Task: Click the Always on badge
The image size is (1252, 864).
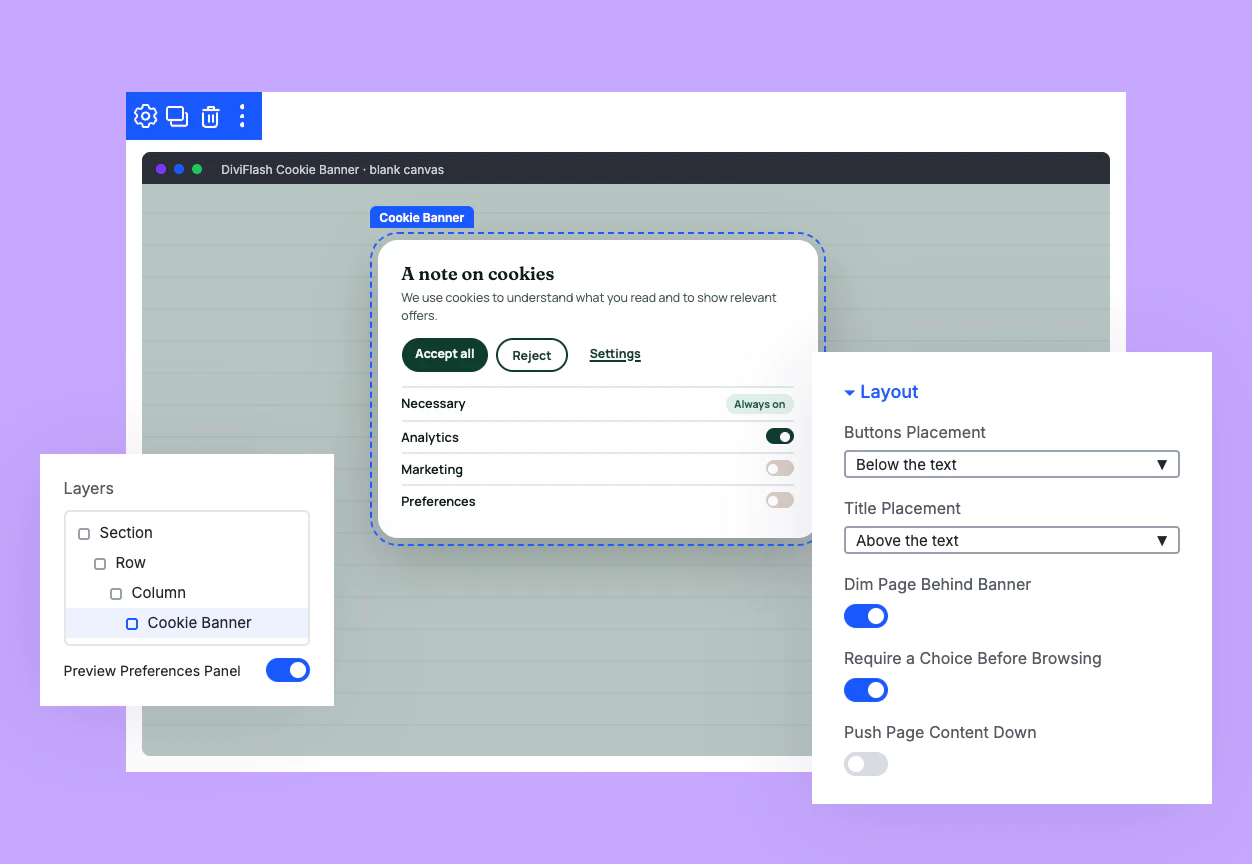Action: [x=760, y=404]
